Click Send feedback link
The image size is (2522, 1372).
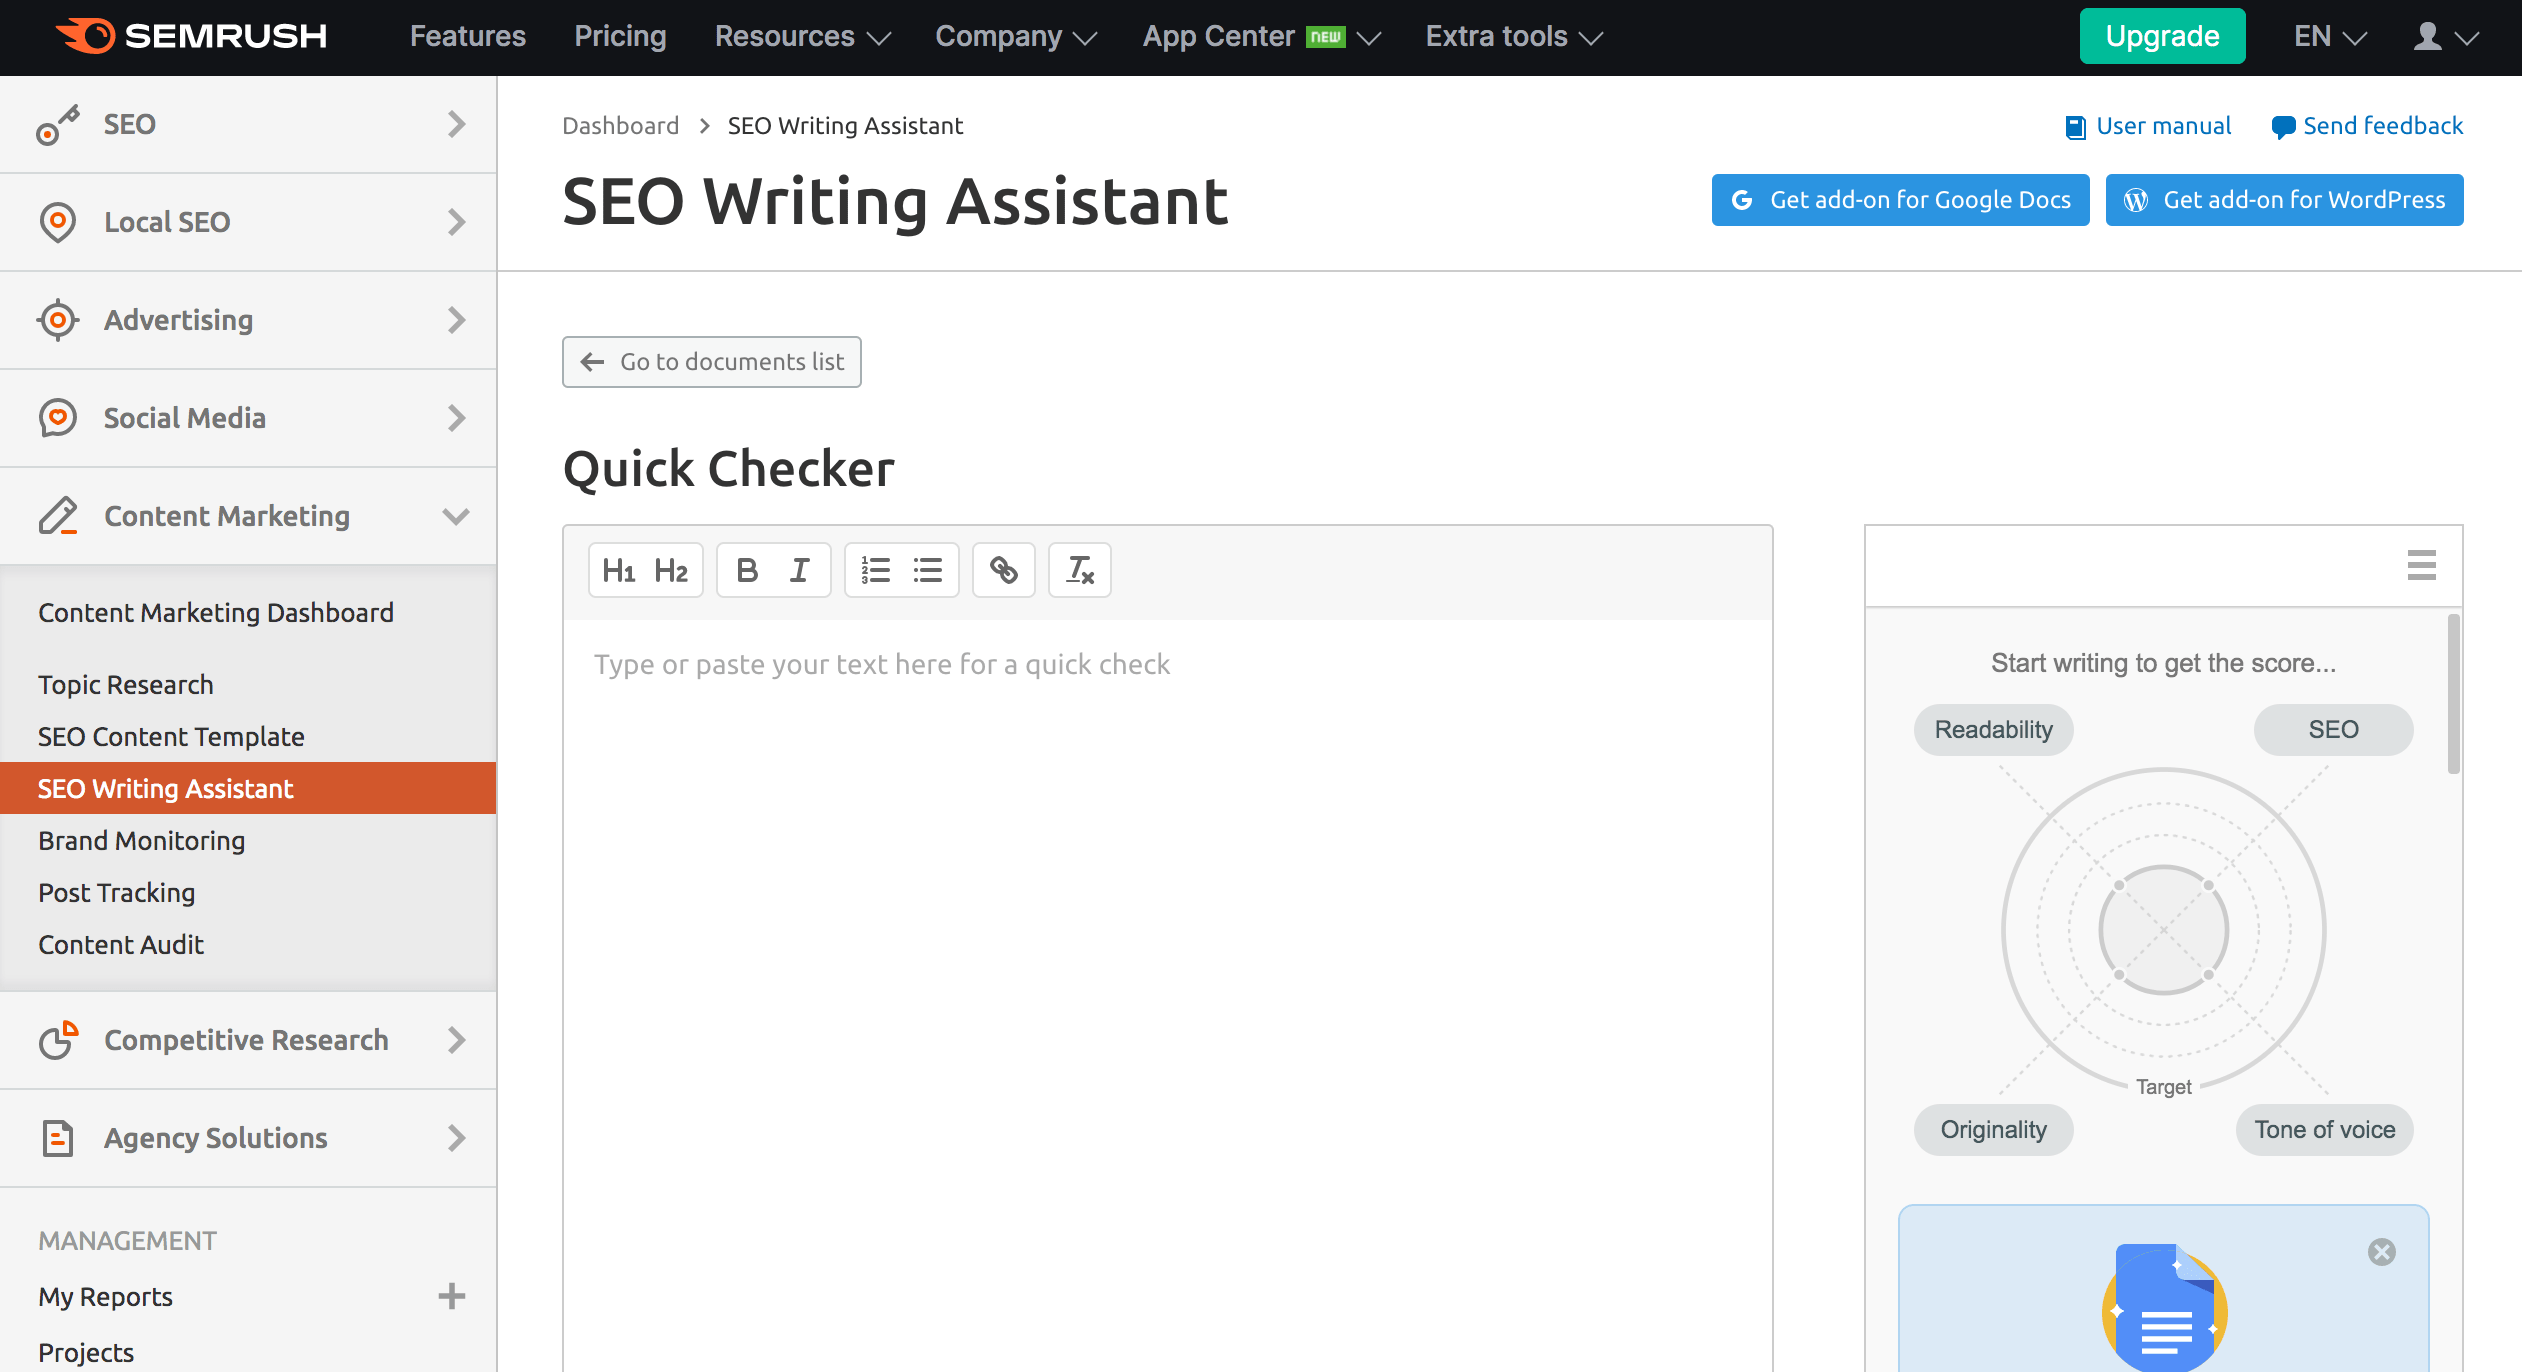(x=2366, y=126)
